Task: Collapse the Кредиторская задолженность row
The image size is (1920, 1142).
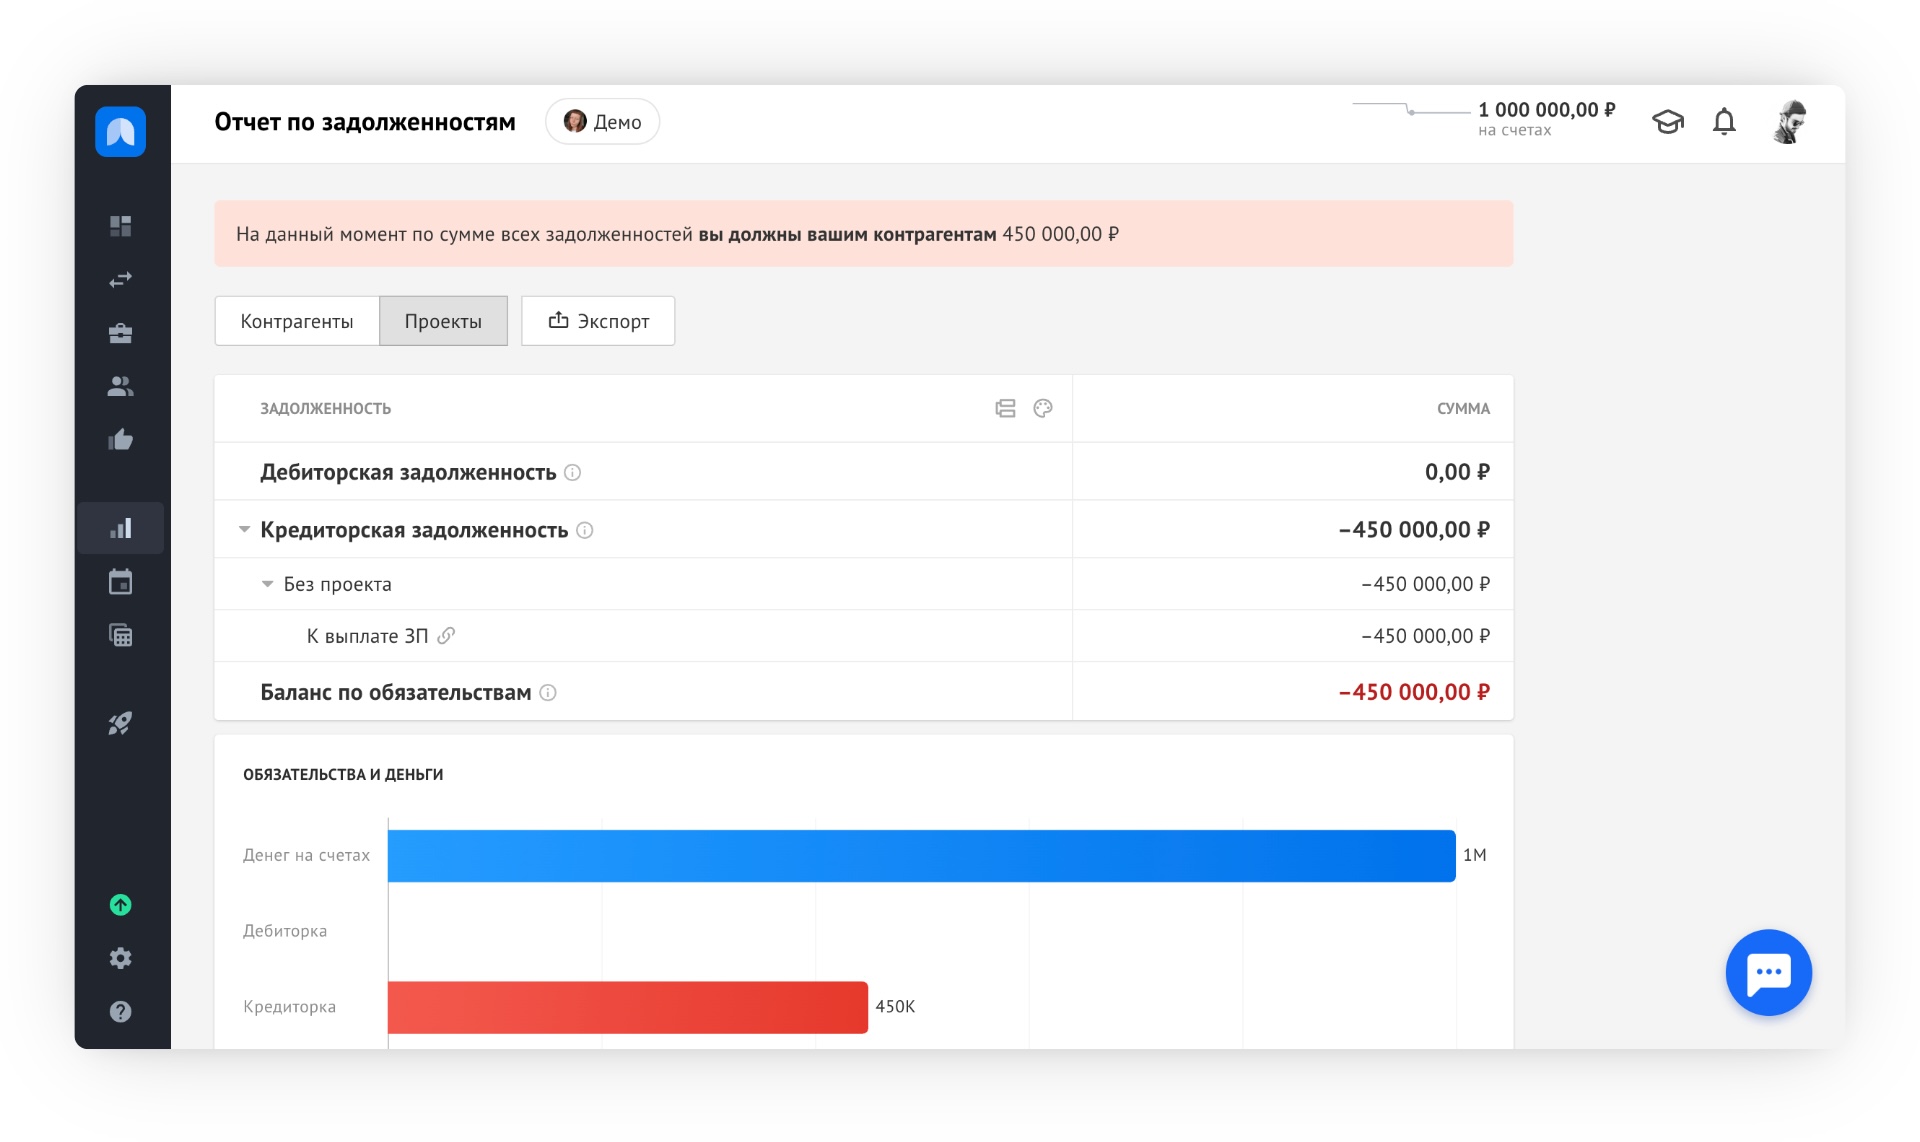Action: tap(244, 529)
